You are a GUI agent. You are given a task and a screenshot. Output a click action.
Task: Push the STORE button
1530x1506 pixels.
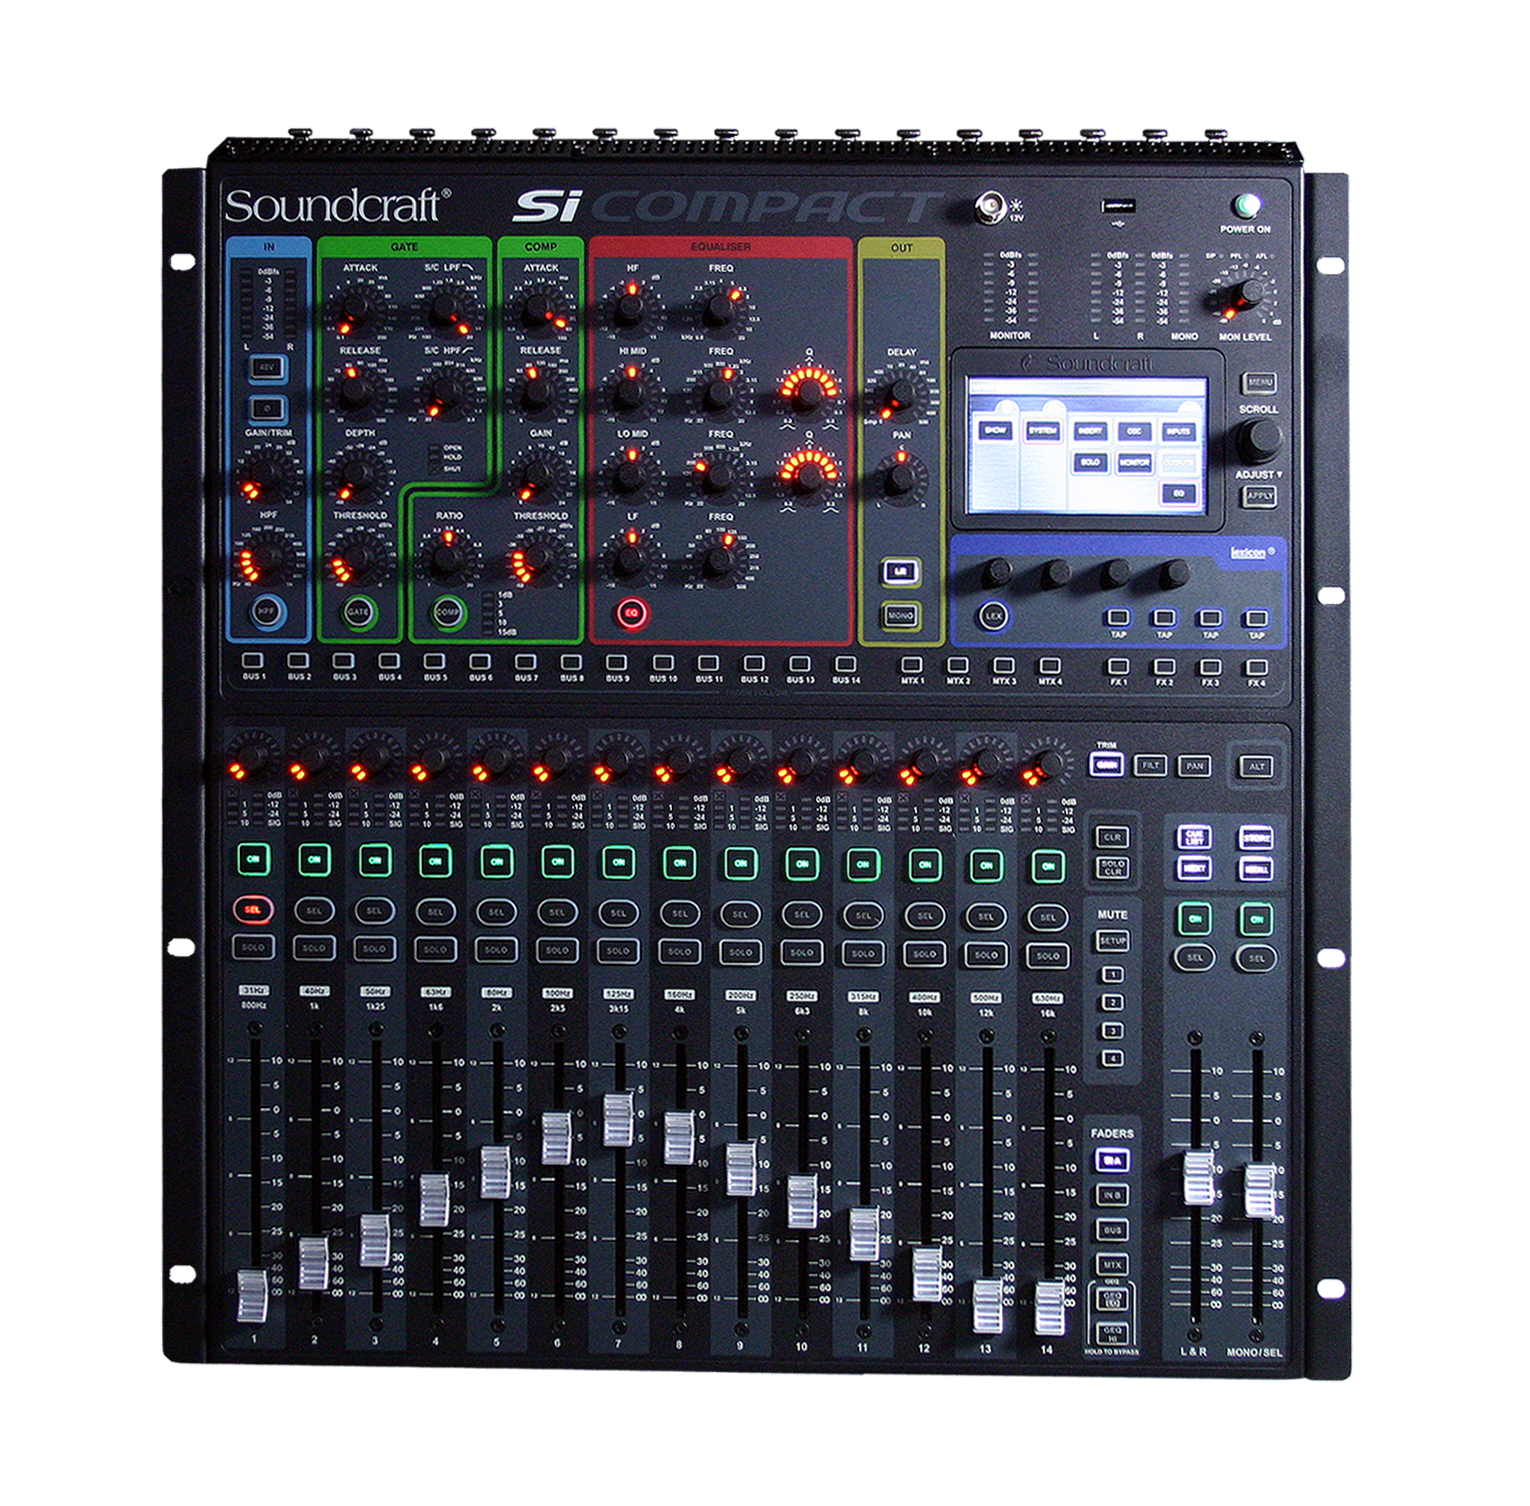(1256, 838)
